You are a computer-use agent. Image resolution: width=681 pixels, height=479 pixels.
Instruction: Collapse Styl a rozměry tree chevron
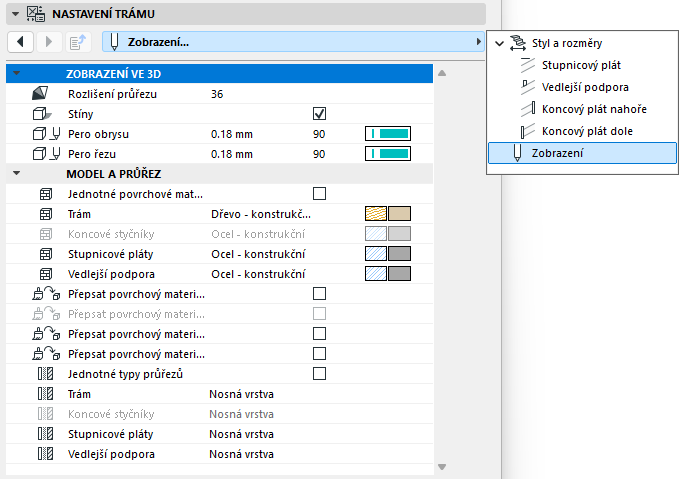pyautogui.click(x=499, y=43)
